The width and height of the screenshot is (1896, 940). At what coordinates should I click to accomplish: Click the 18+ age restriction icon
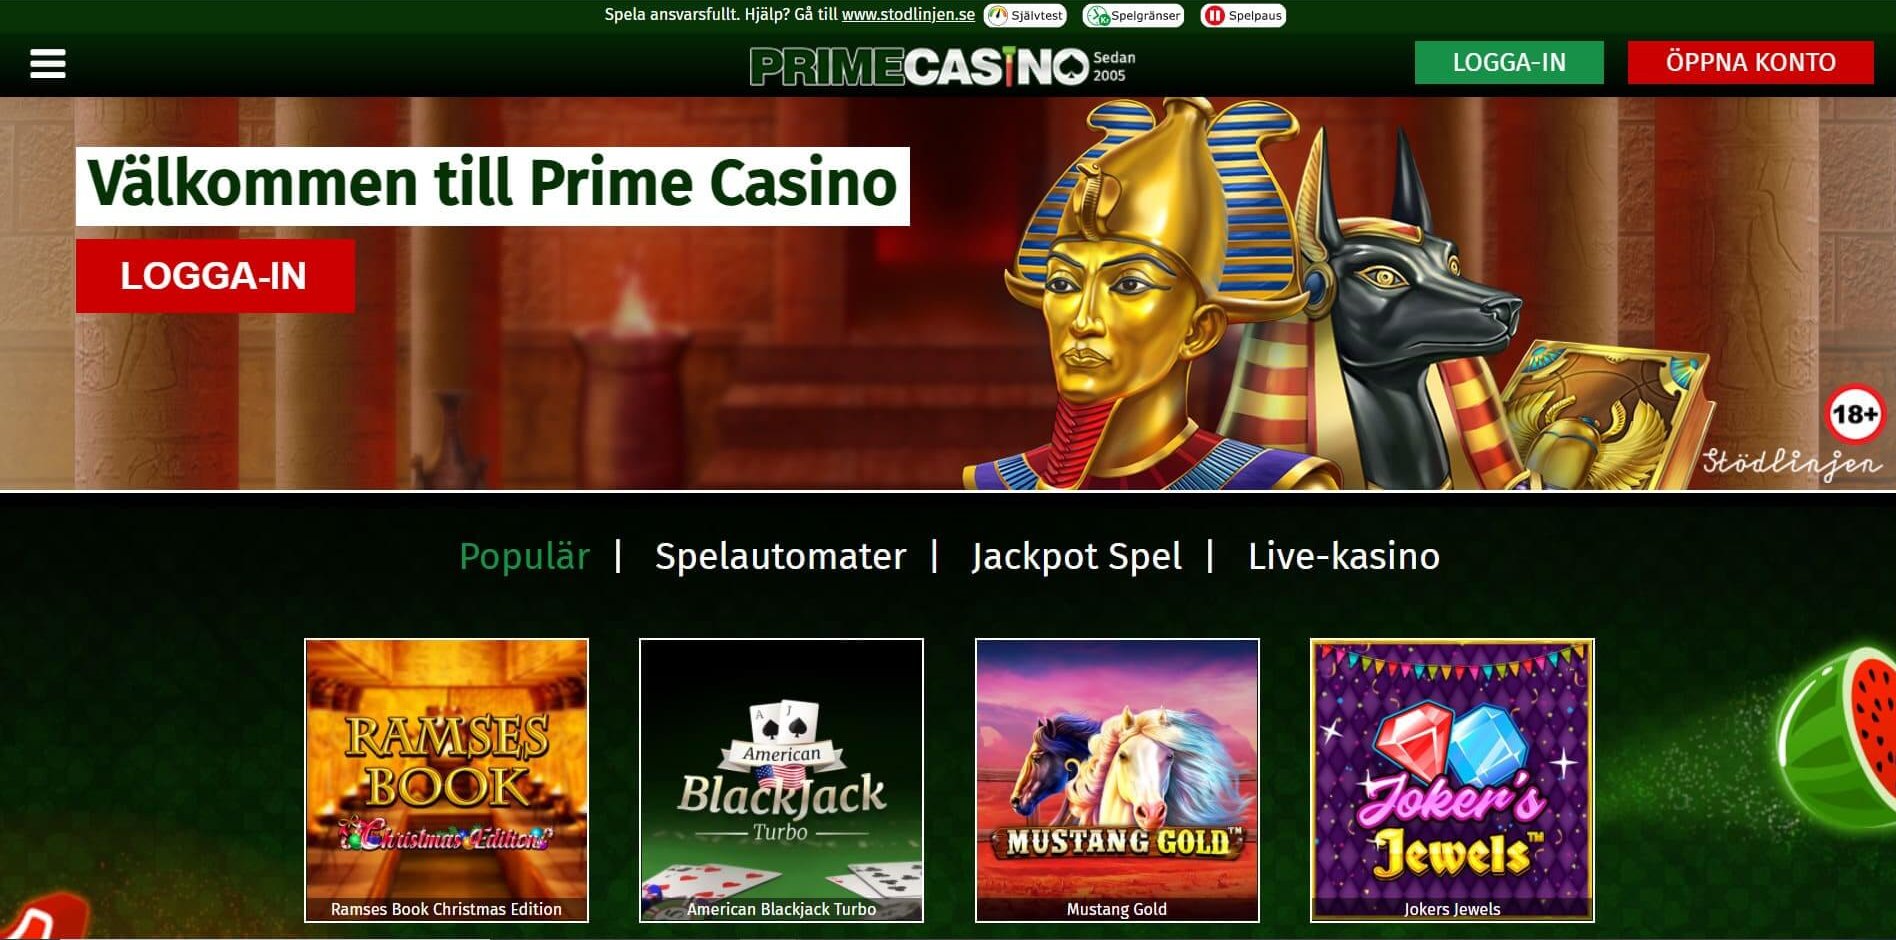[x=1855, y=414]
